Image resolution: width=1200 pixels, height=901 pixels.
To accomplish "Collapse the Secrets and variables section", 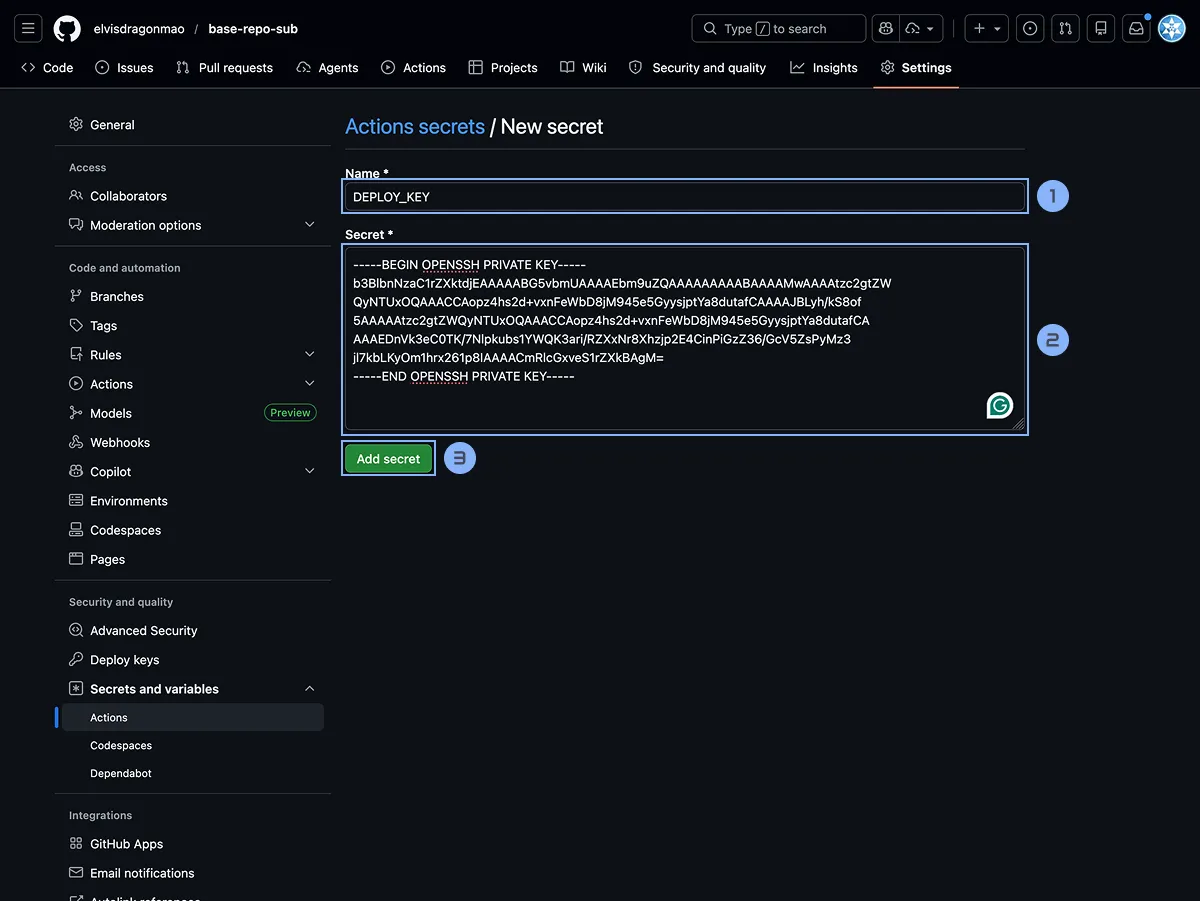I will [309, 689].
